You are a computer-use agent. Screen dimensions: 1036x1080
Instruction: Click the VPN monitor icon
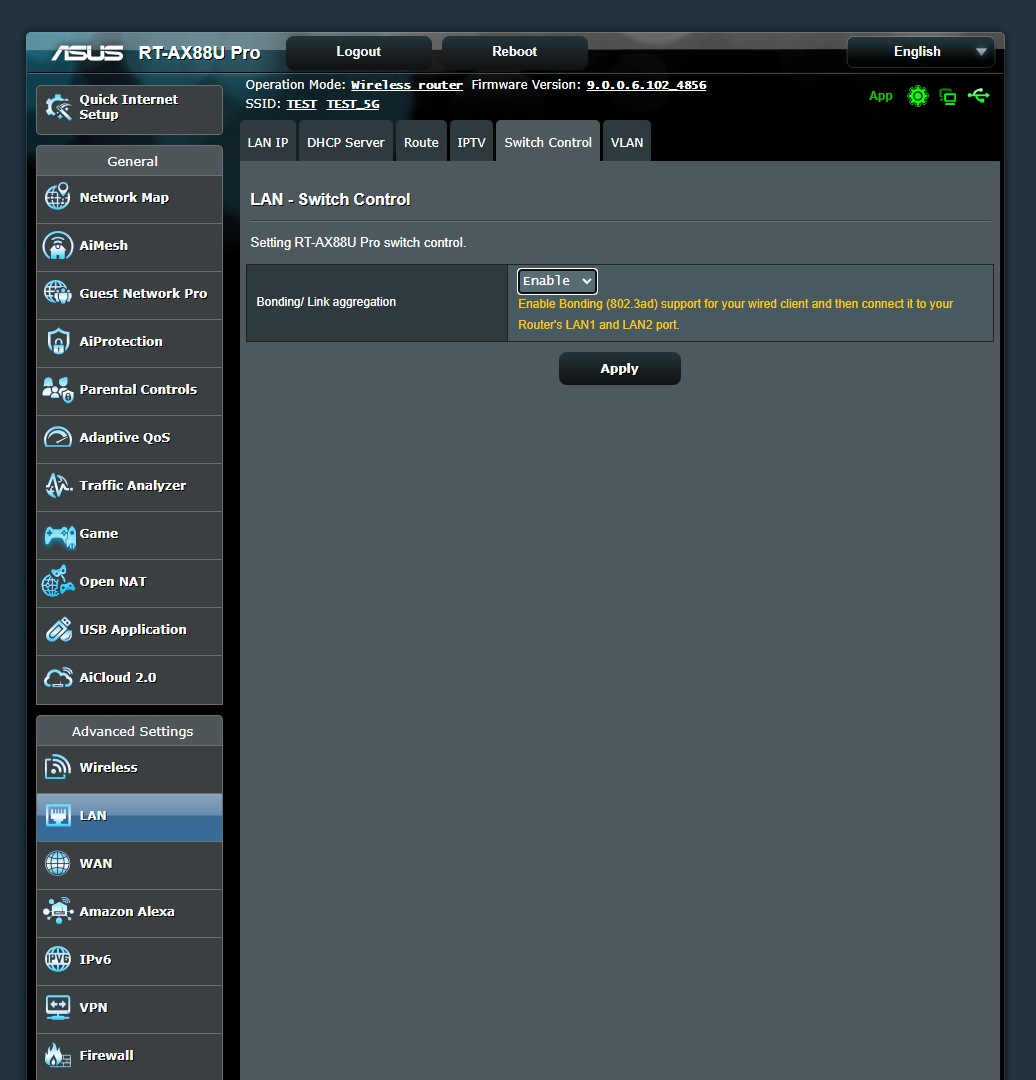[x=58, y=1008]
